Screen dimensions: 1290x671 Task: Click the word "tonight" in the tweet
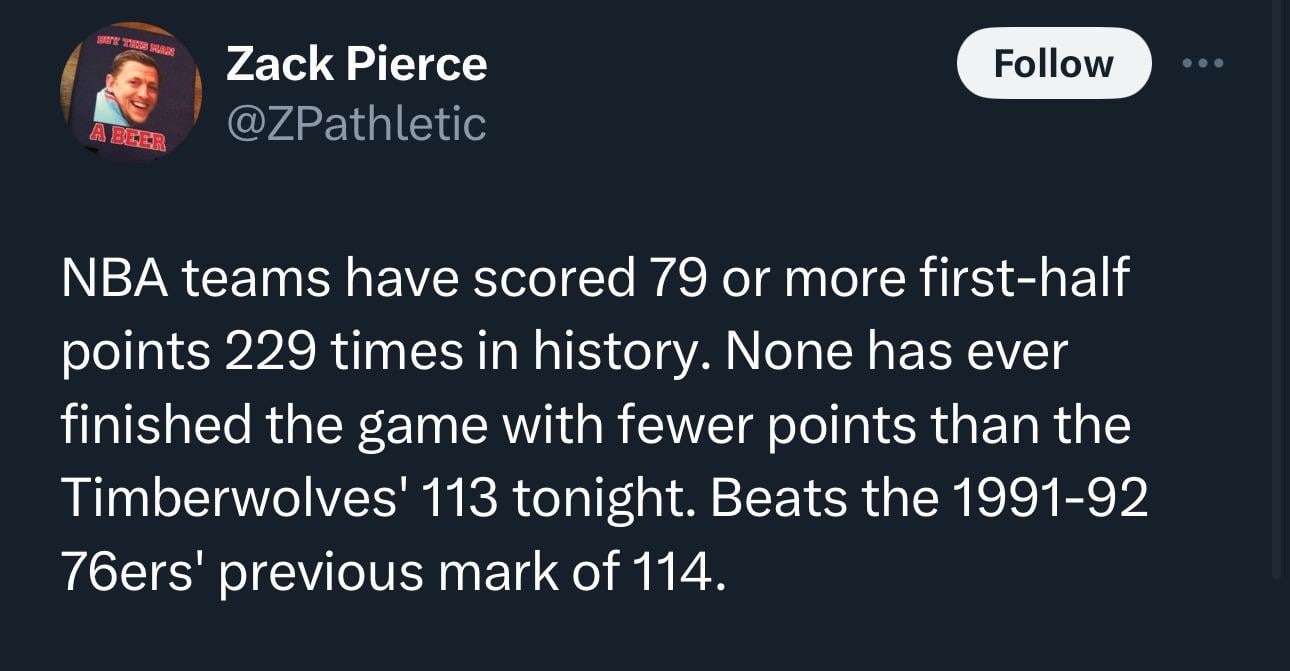pyautogui.click(x=604, y=497)
